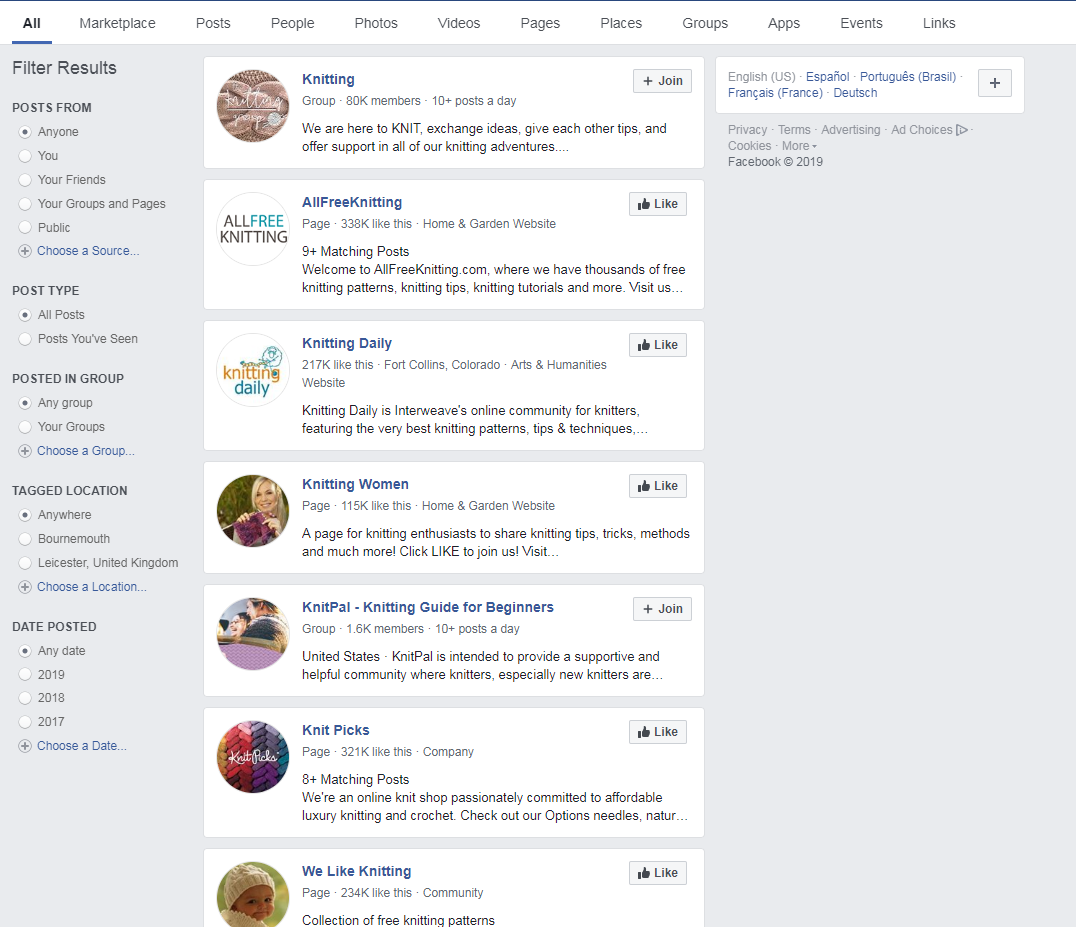The width and height of the screenshot is (1076, 927).
Task: Switch language to Deutsch
Action: [x=855, y=93]
